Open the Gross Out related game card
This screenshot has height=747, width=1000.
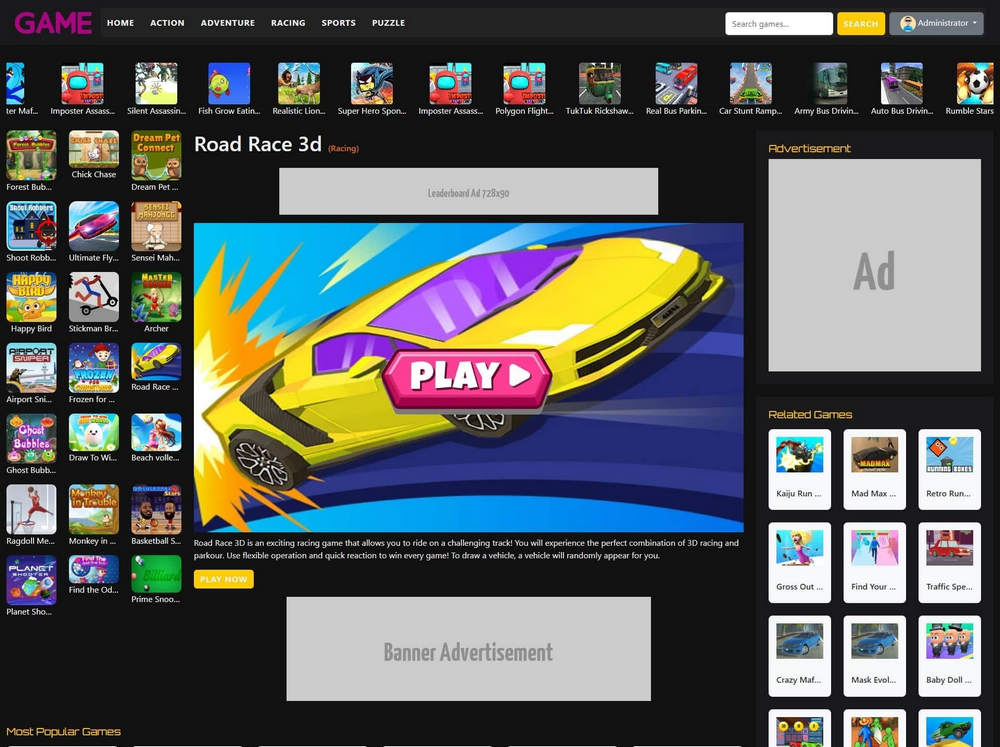coord(800,563)
